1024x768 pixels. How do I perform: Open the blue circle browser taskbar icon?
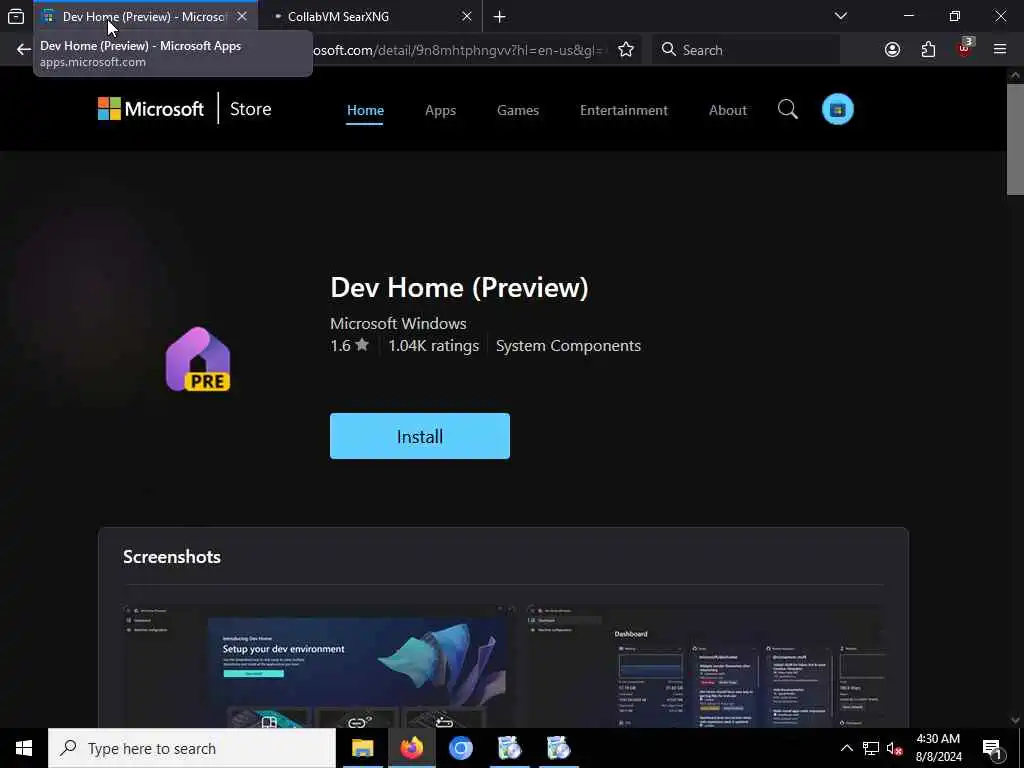(x=460, y=748)
